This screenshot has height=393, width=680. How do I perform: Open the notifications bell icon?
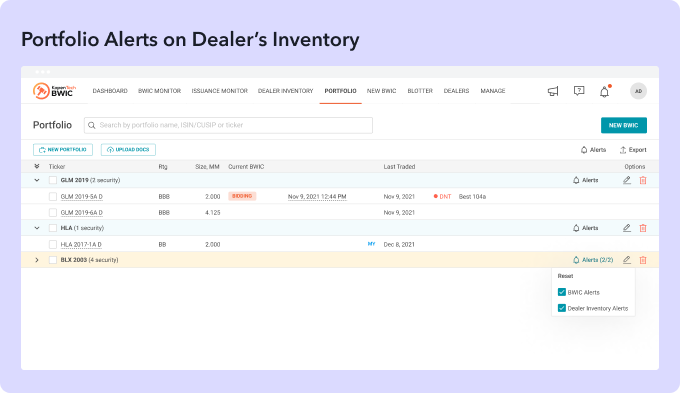(605, 92)
